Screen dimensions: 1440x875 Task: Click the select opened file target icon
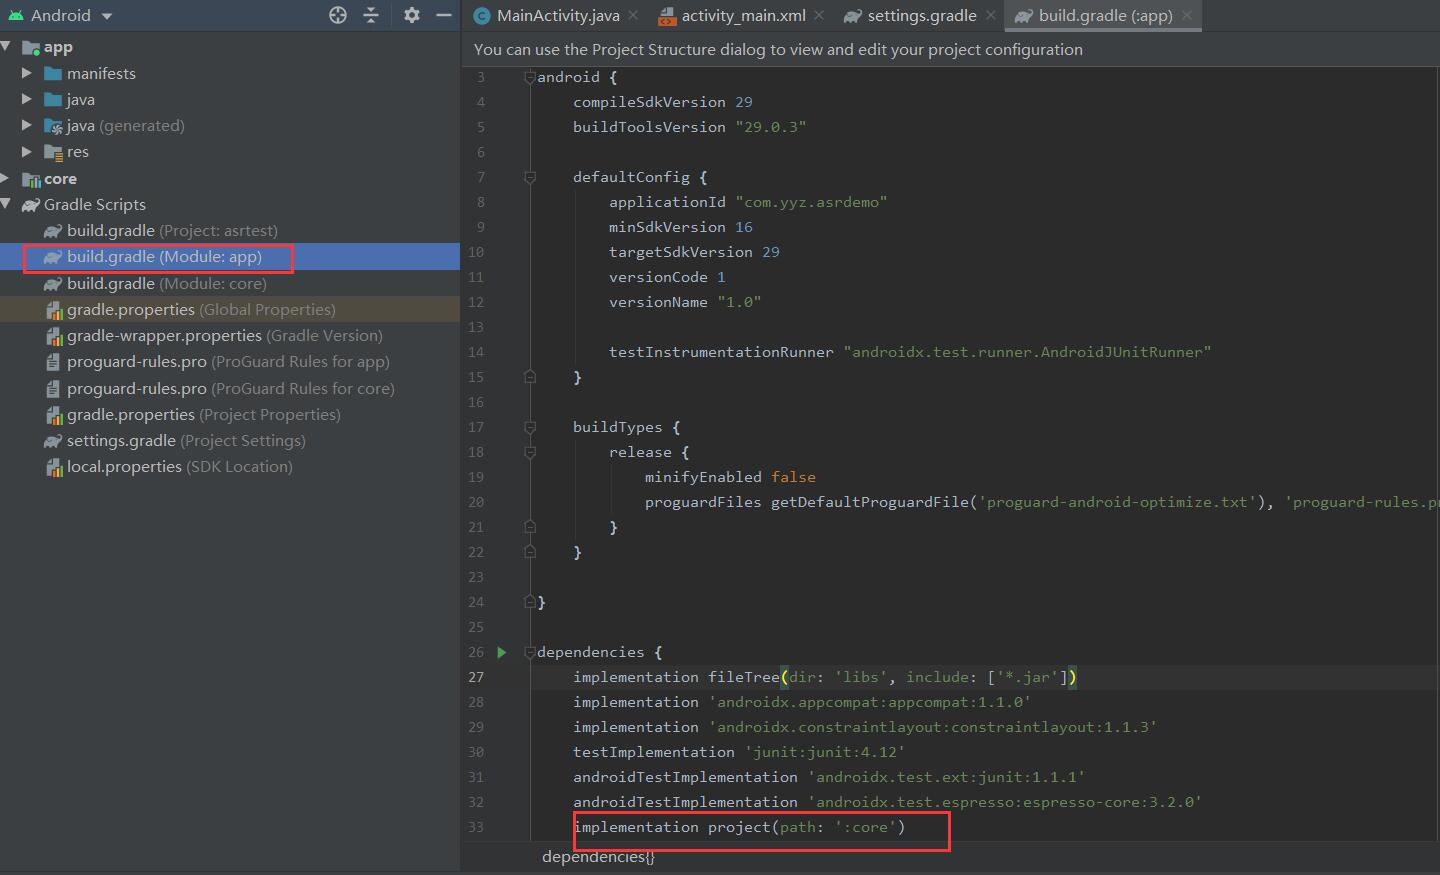[338, 15]
